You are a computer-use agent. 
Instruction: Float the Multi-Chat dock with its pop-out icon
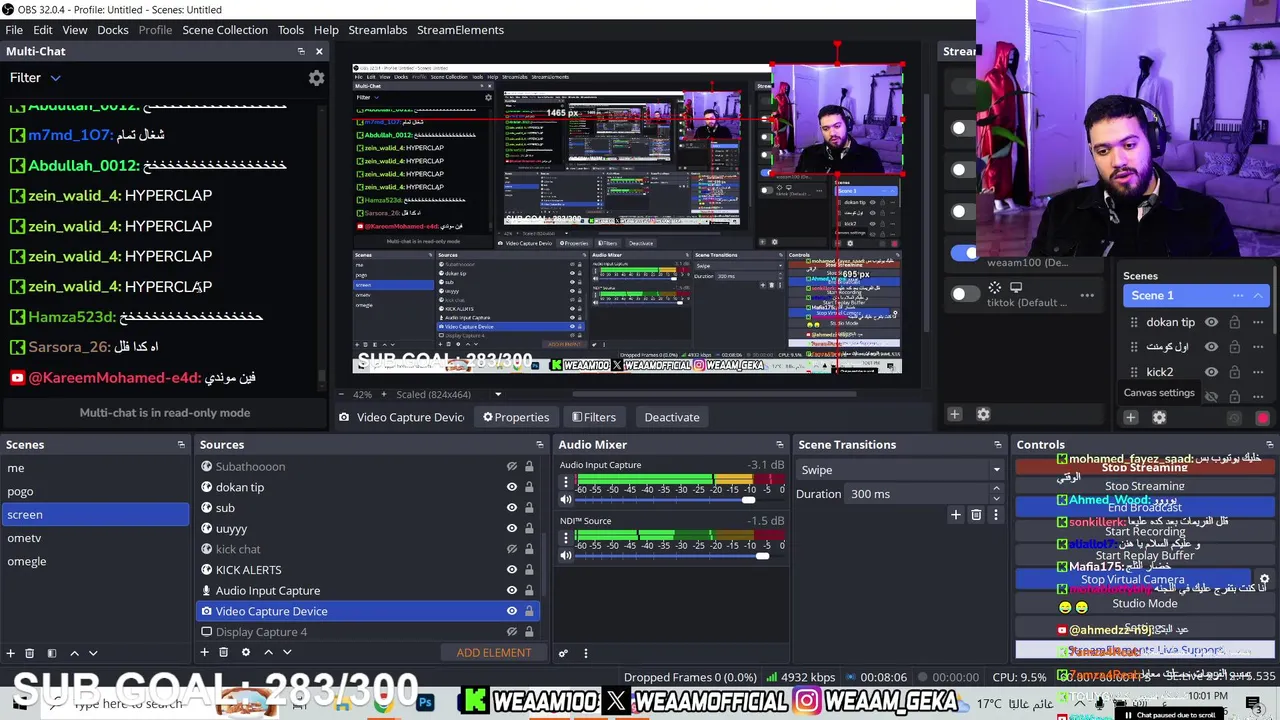pos(301,51)
